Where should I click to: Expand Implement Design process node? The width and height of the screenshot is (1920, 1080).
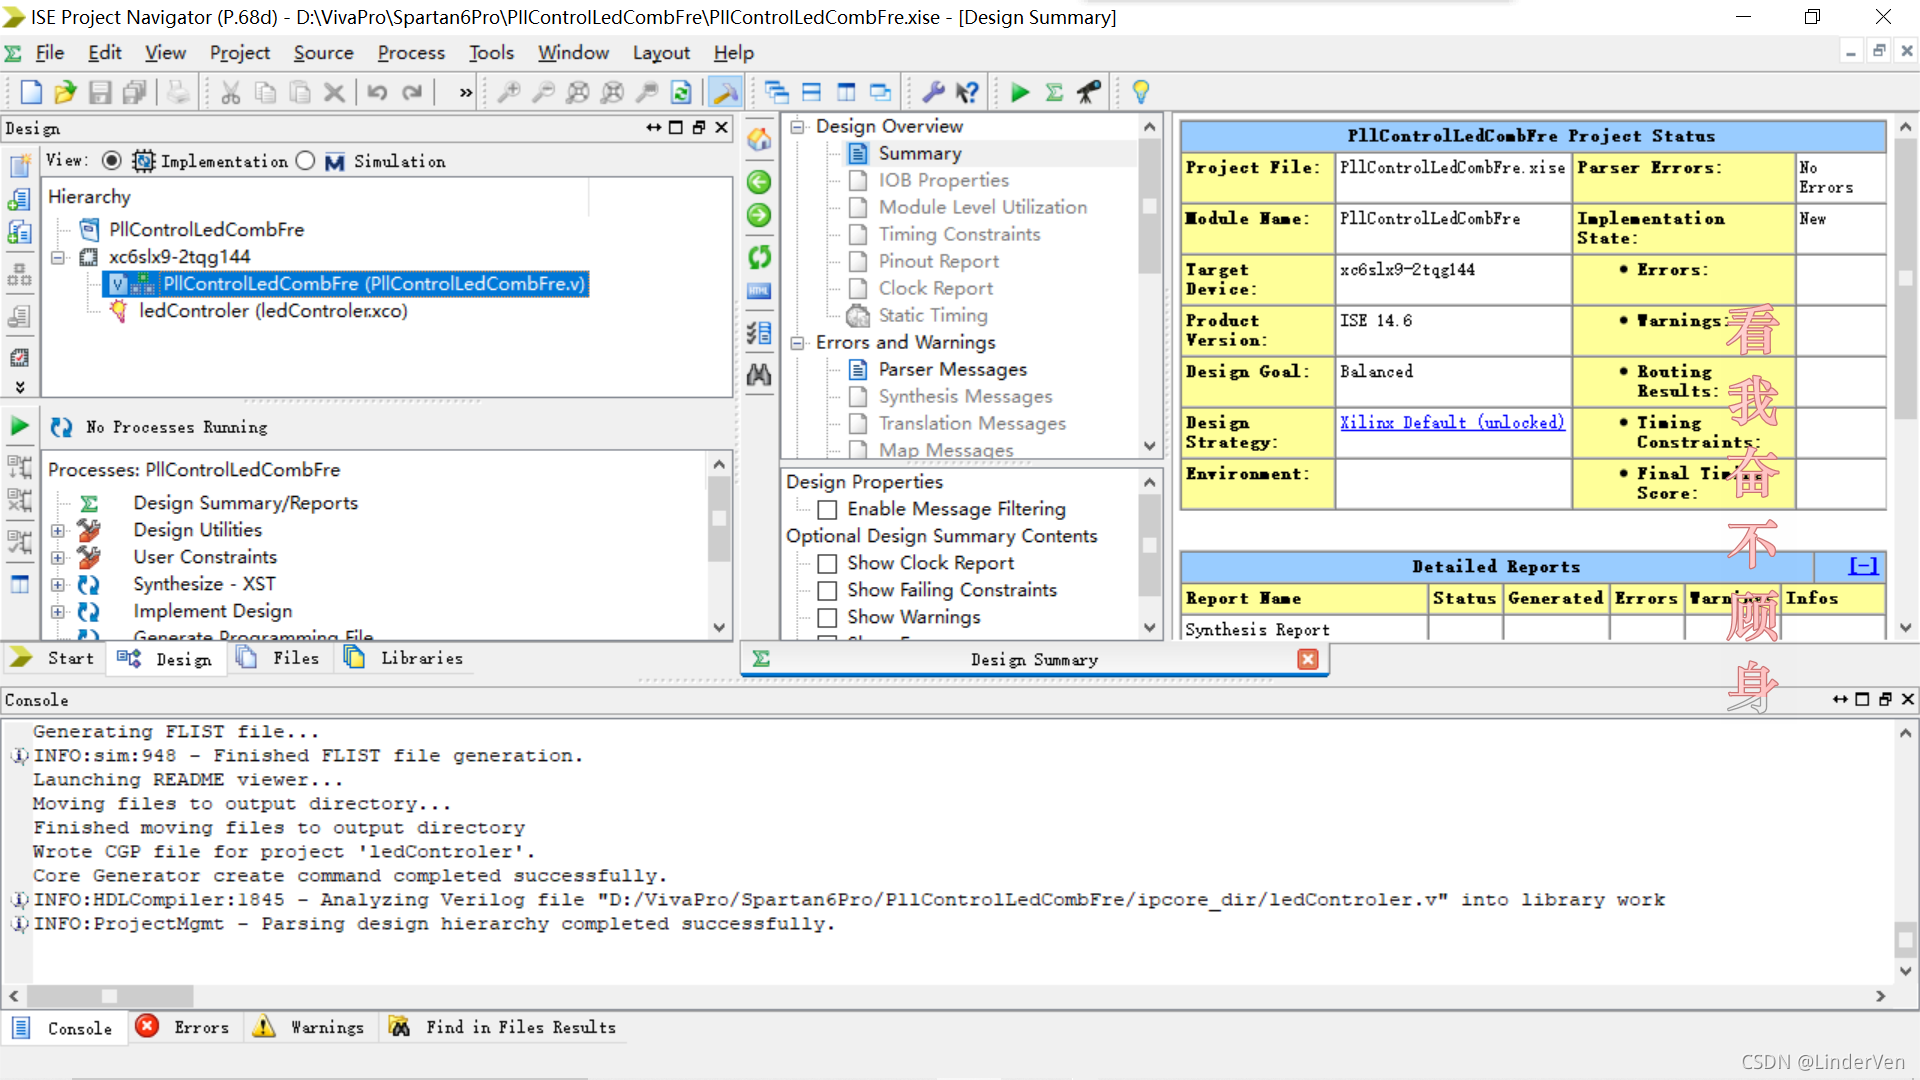pyautogui.click(x=58, y=611)
